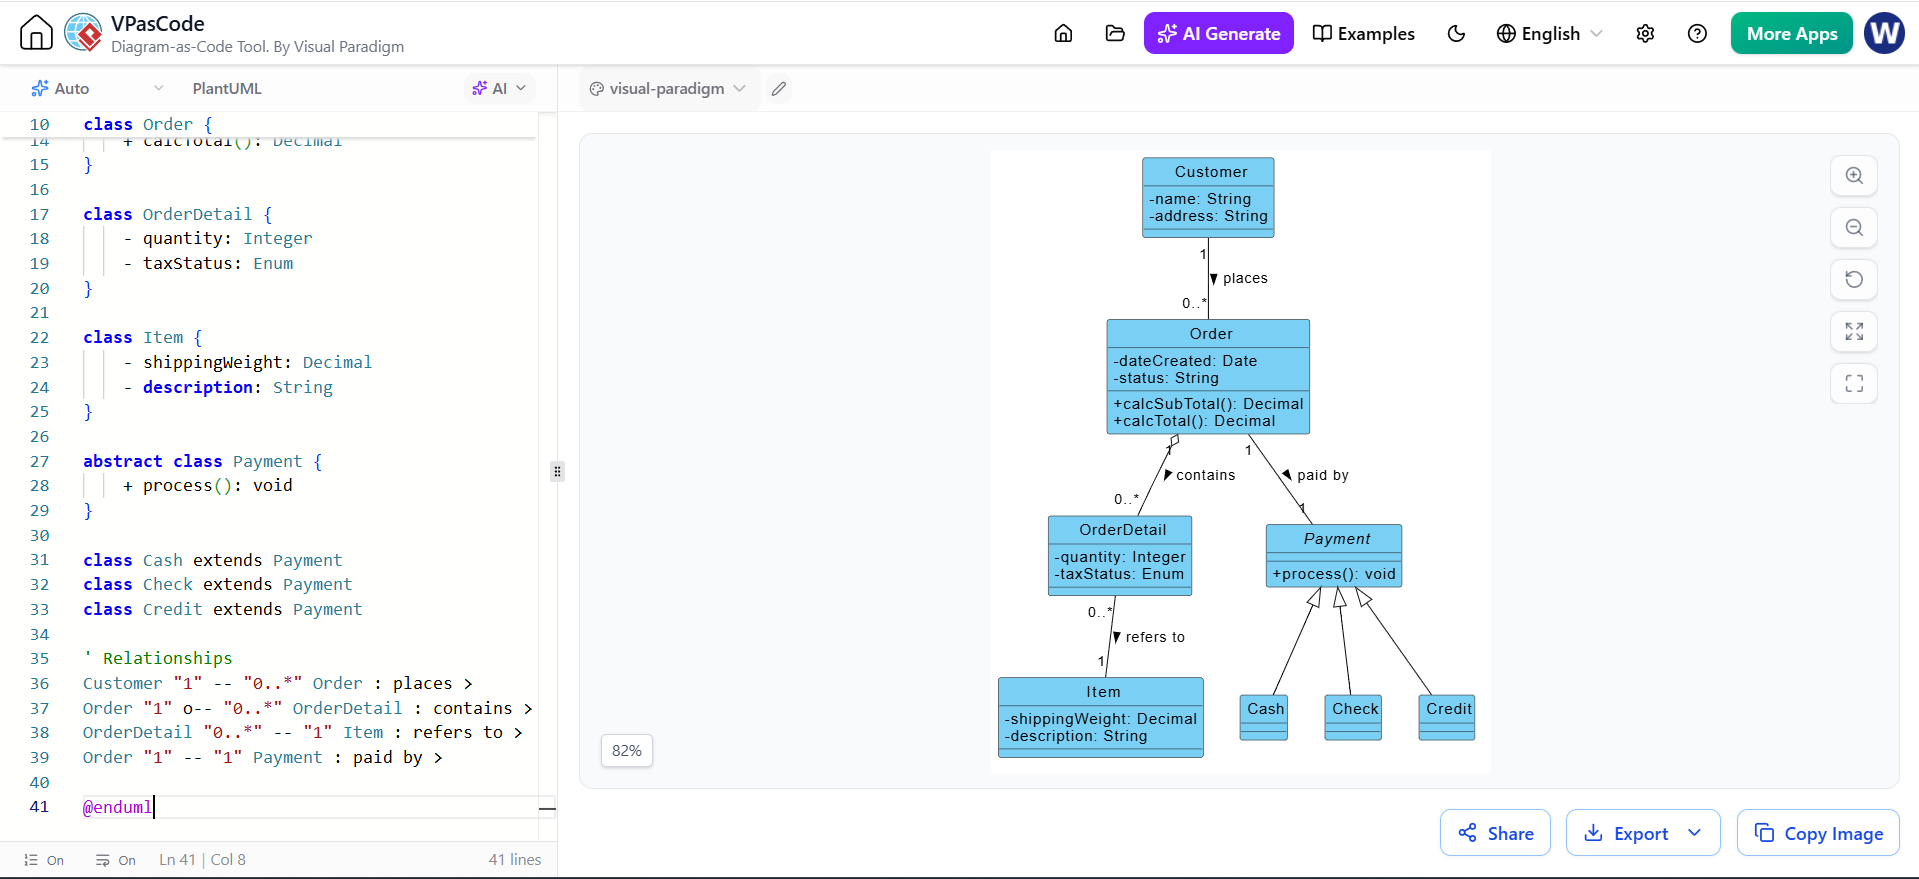Open the English language dropdown
1919x879 pixels.
(1549, 33)
